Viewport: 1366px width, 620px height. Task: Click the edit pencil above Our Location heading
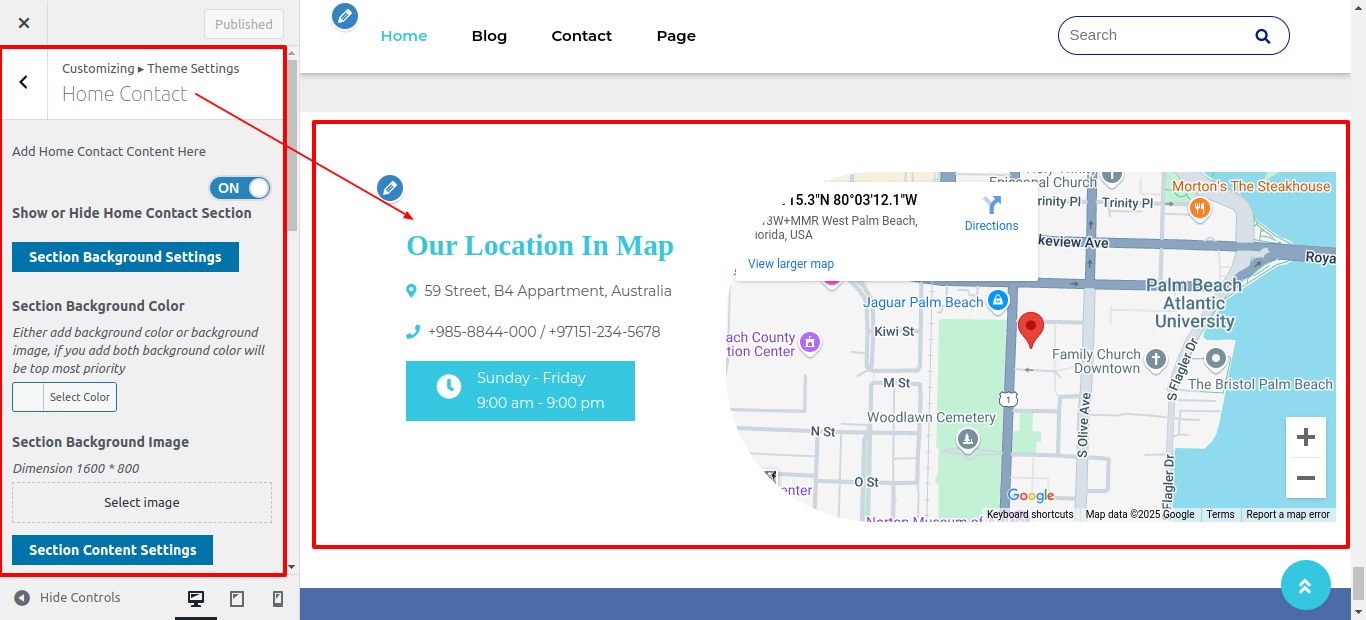click(x=390, y=187)
